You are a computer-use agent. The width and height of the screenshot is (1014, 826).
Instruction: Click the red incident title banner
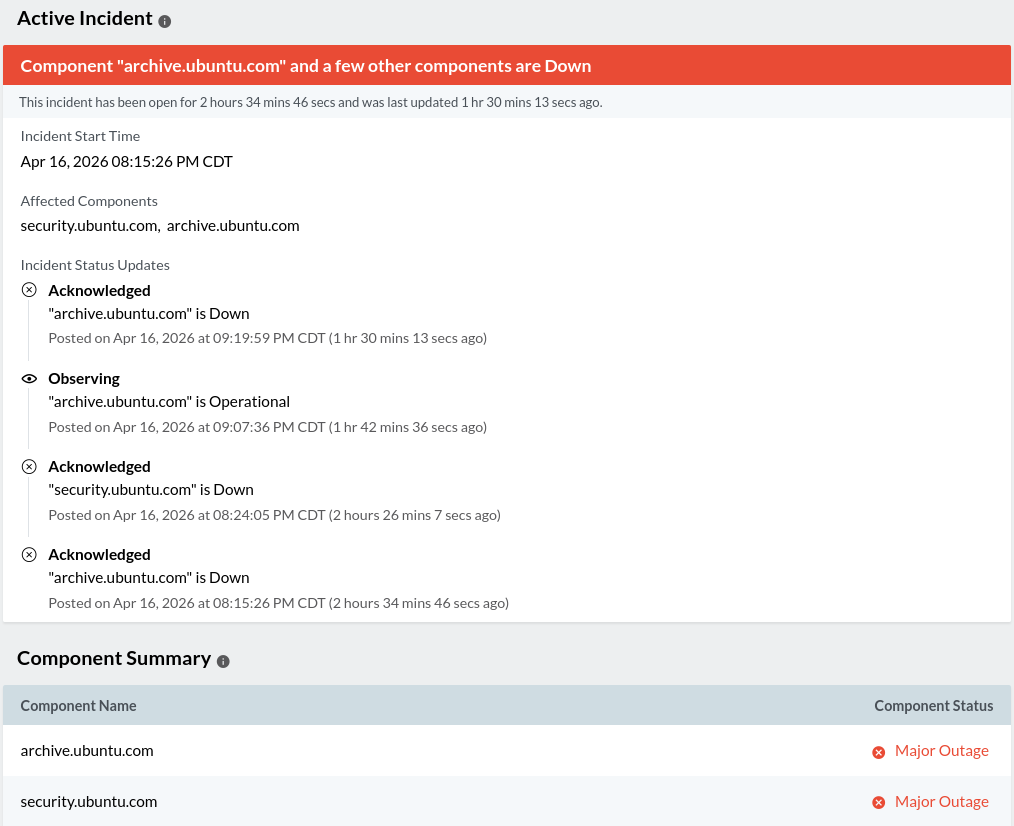click(507, 65)
